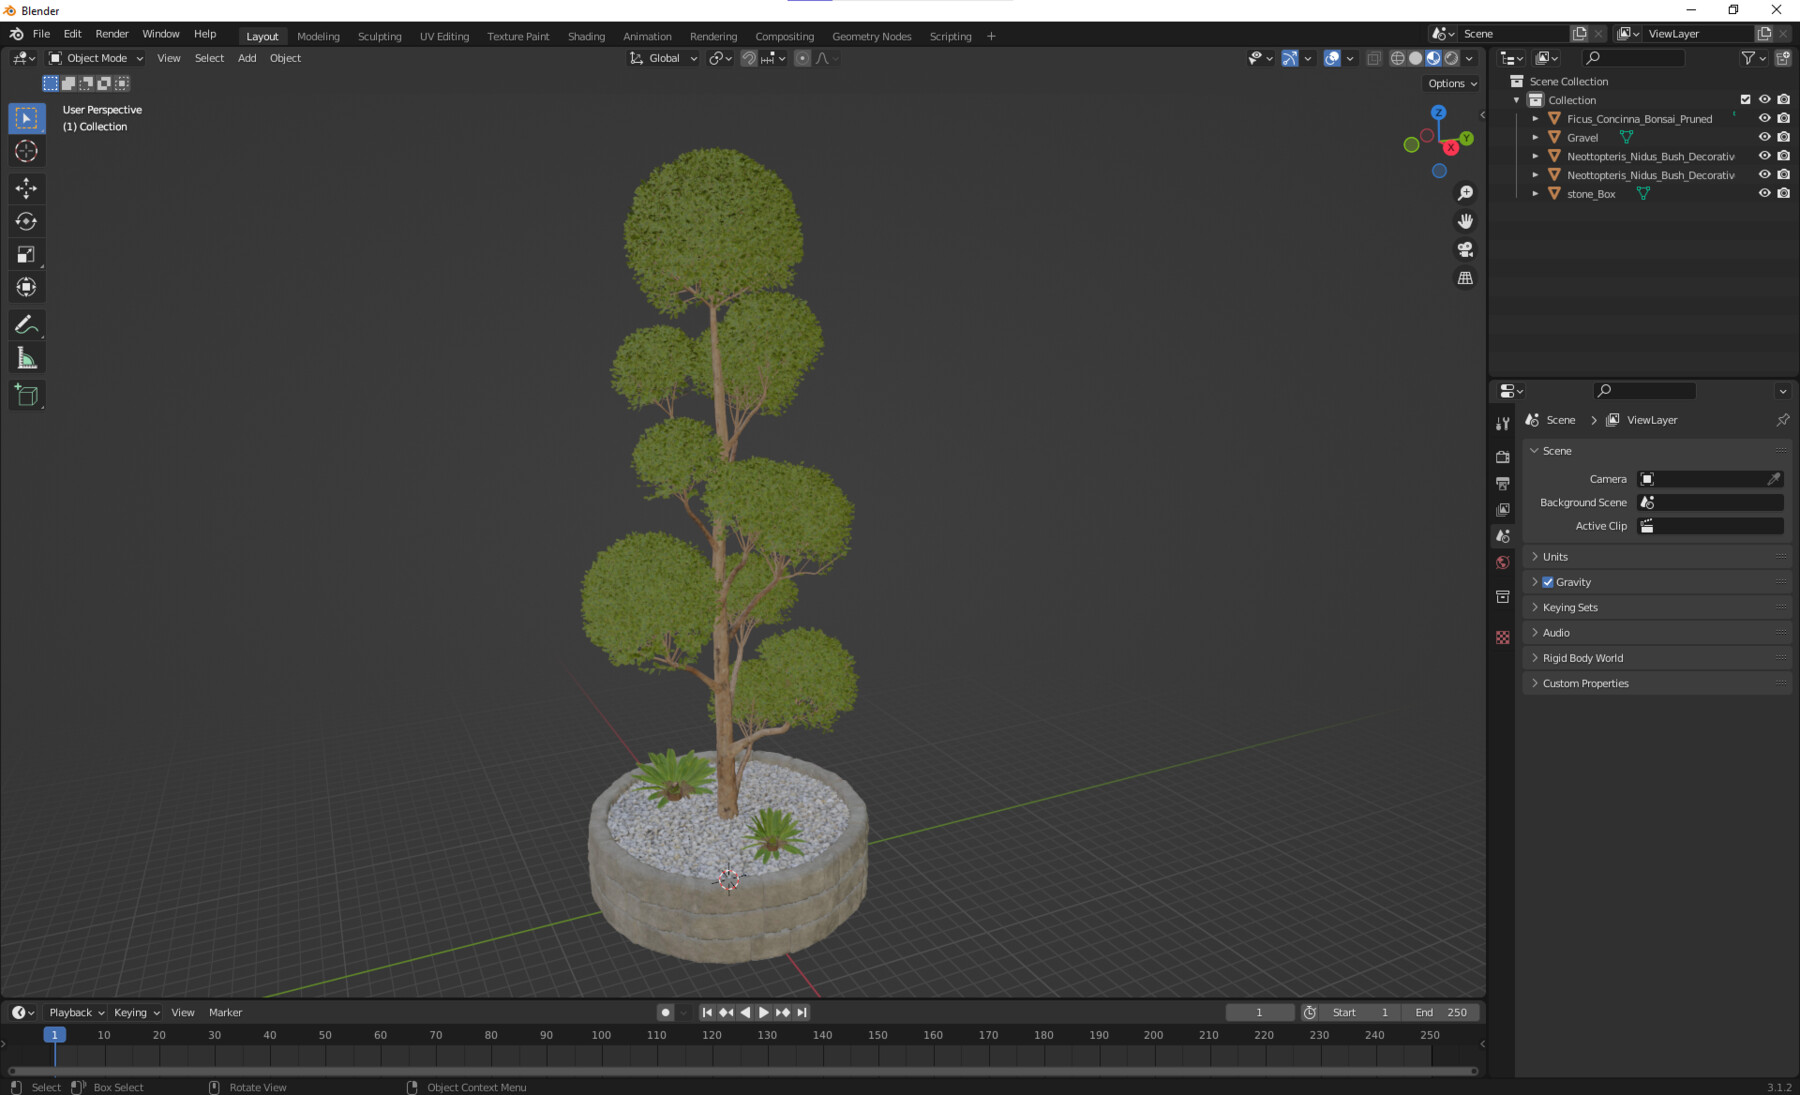1800x1095 pixels.
Task: Toggle visibility of the Gravel object
Action: [x=1764, y=137]
